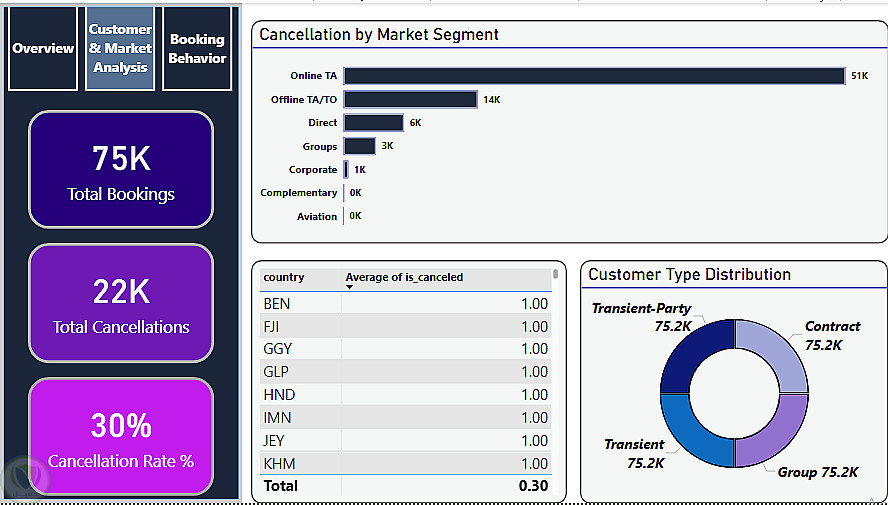Select the 75K Total Bookings card

(121, 169)
